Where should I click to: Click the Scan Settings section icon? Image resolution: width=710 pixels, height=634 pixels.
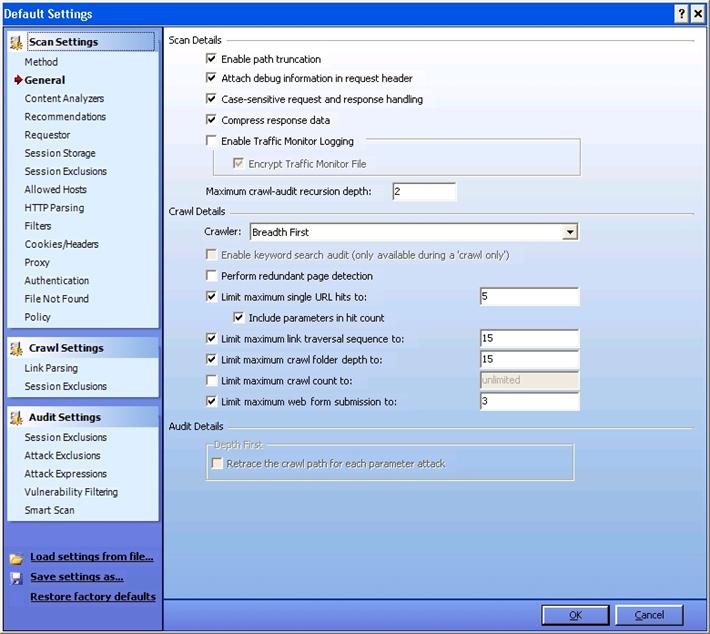pyautogui.click(x=16, y=42)
